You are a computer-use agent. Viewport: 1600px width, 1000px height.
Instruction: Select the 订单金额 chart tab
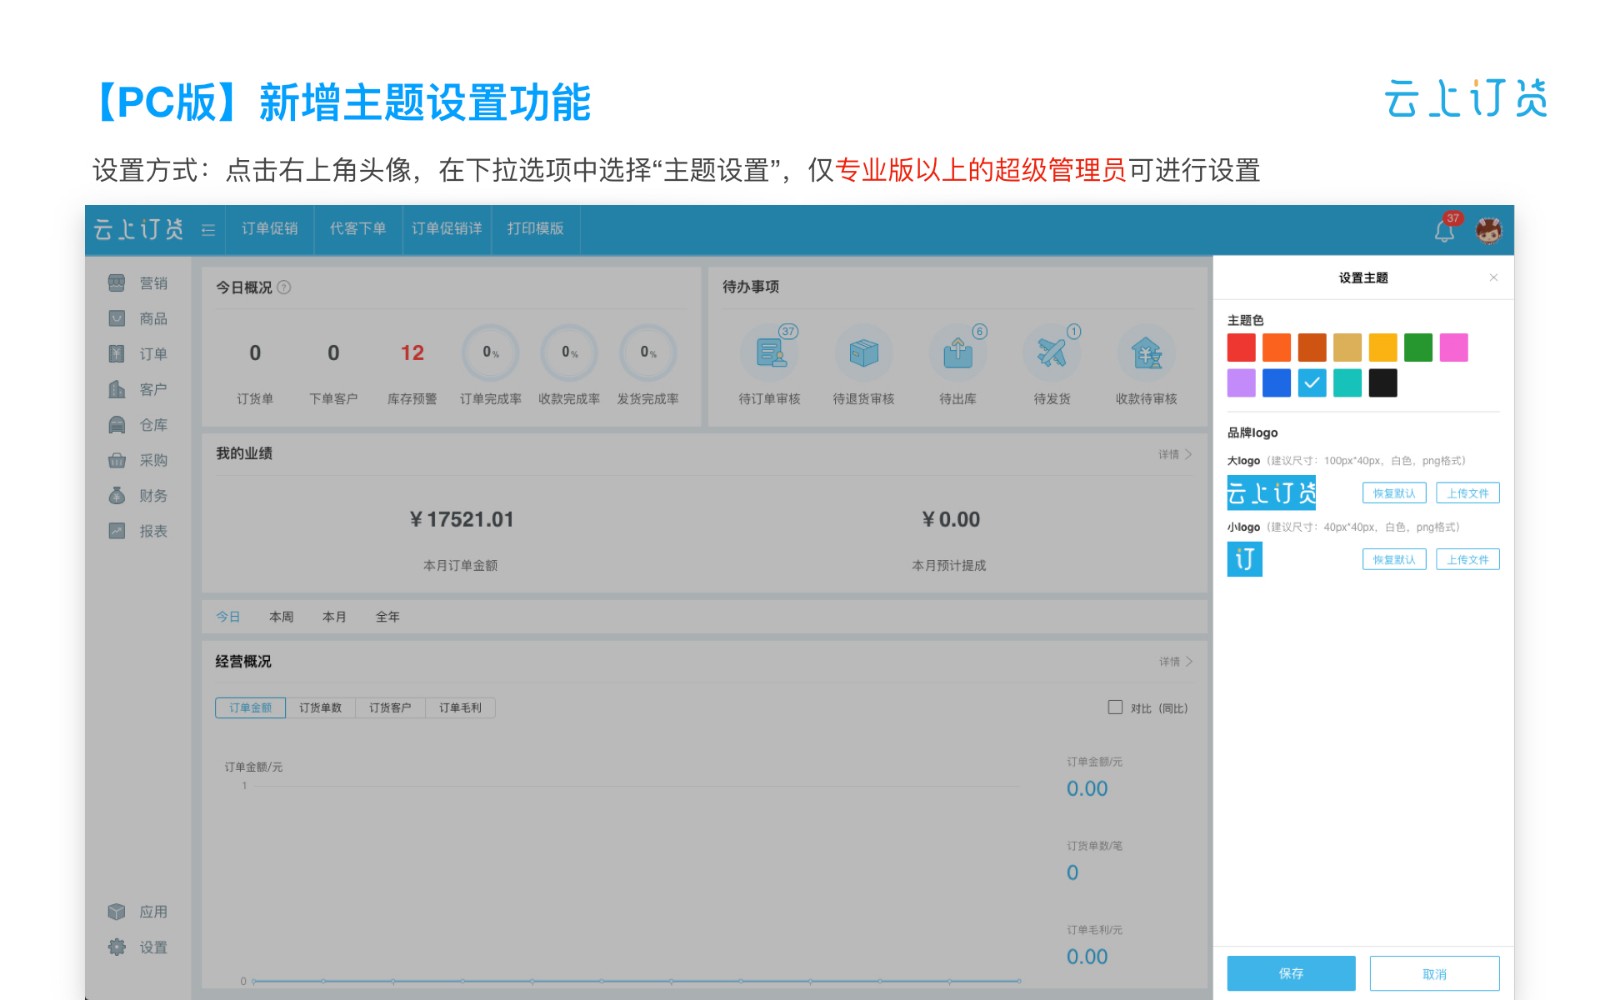click(x=250, y=708)
